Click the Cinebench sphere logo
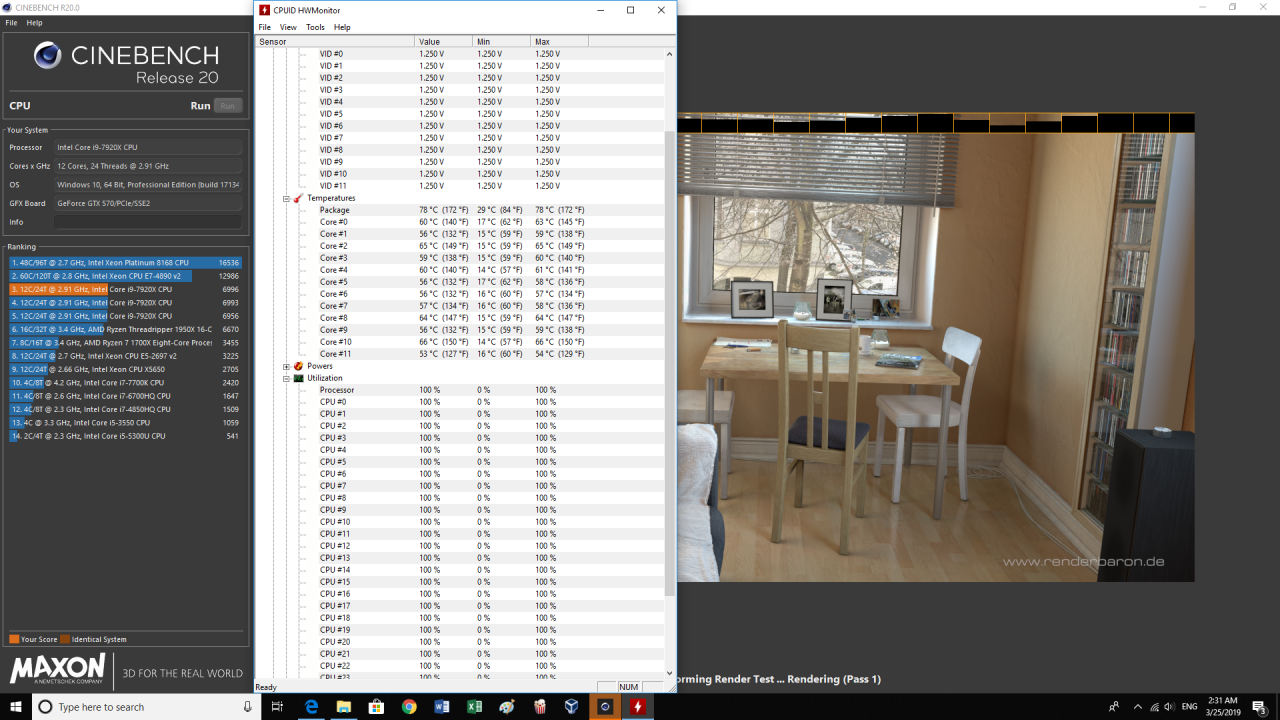The image size is (1280, 720). (x=47, y=56)
